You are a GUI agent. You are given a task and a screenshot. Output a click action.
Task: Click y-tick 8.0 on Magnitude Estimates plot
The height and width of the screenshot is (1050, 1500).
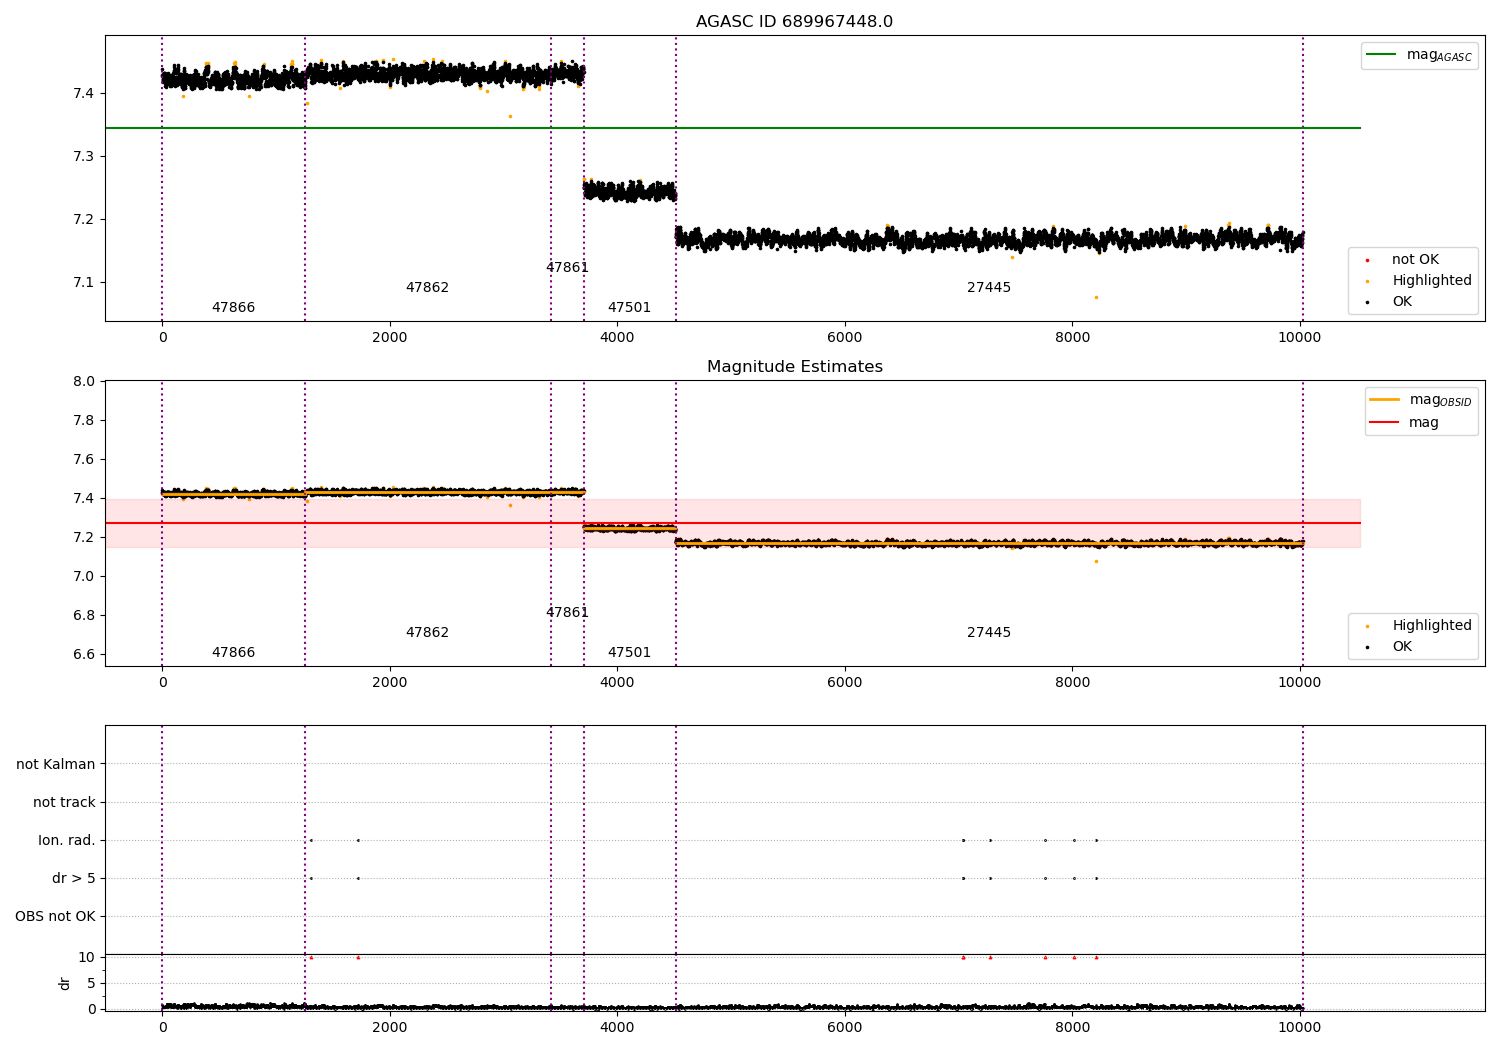[84, 382]
